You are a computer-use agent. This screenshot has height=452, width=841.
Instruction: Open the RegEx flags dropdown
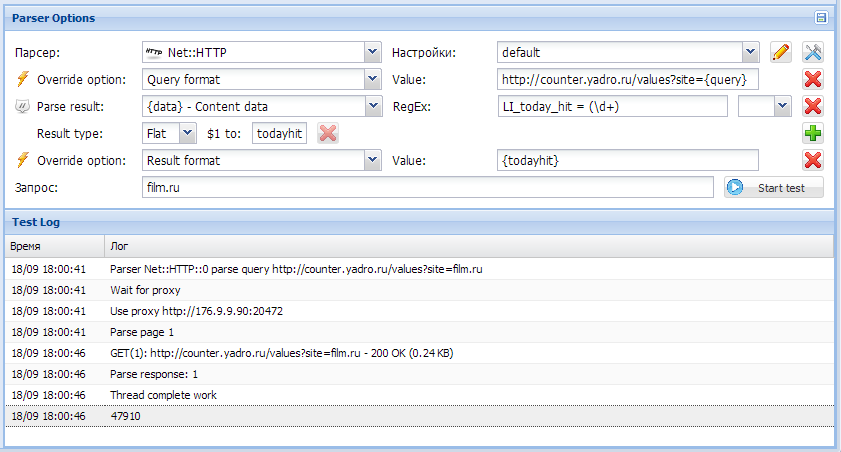click(x=783, y=106)
